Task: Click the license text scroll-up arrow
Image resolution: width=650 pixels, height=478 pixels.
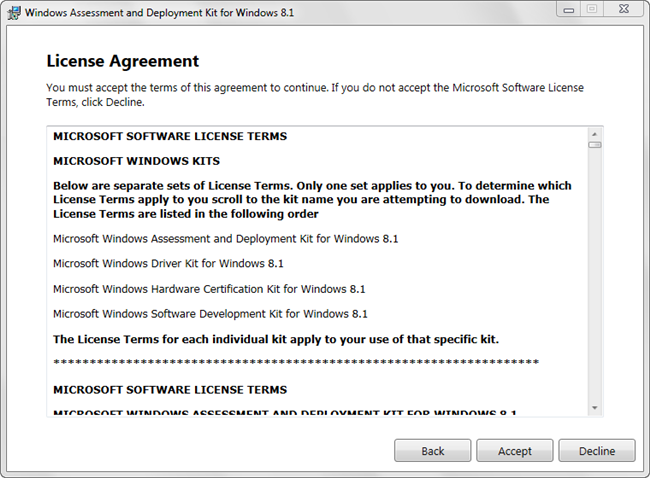Action: [x=595, y=134]
